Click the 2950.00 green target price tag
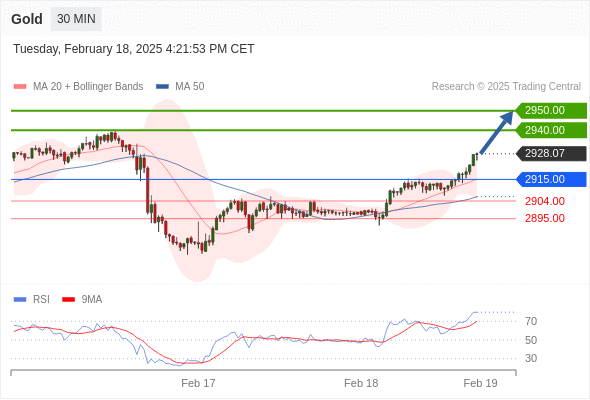The width and height of the screenshot is (590, 400). pyautogui.click(x=551, y=111)
